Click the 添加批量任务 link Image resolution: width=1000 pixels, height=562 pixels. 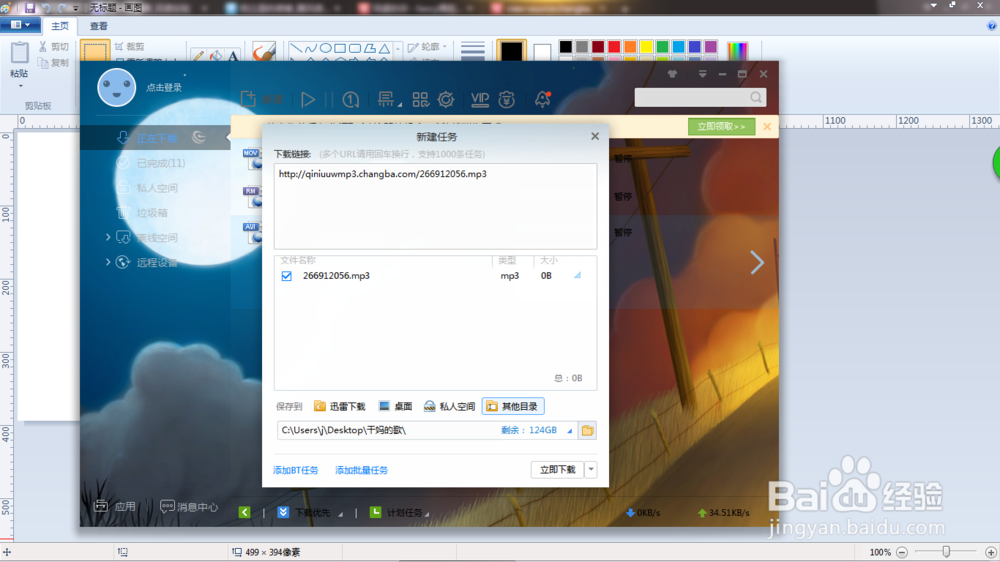tap(361, 470)
